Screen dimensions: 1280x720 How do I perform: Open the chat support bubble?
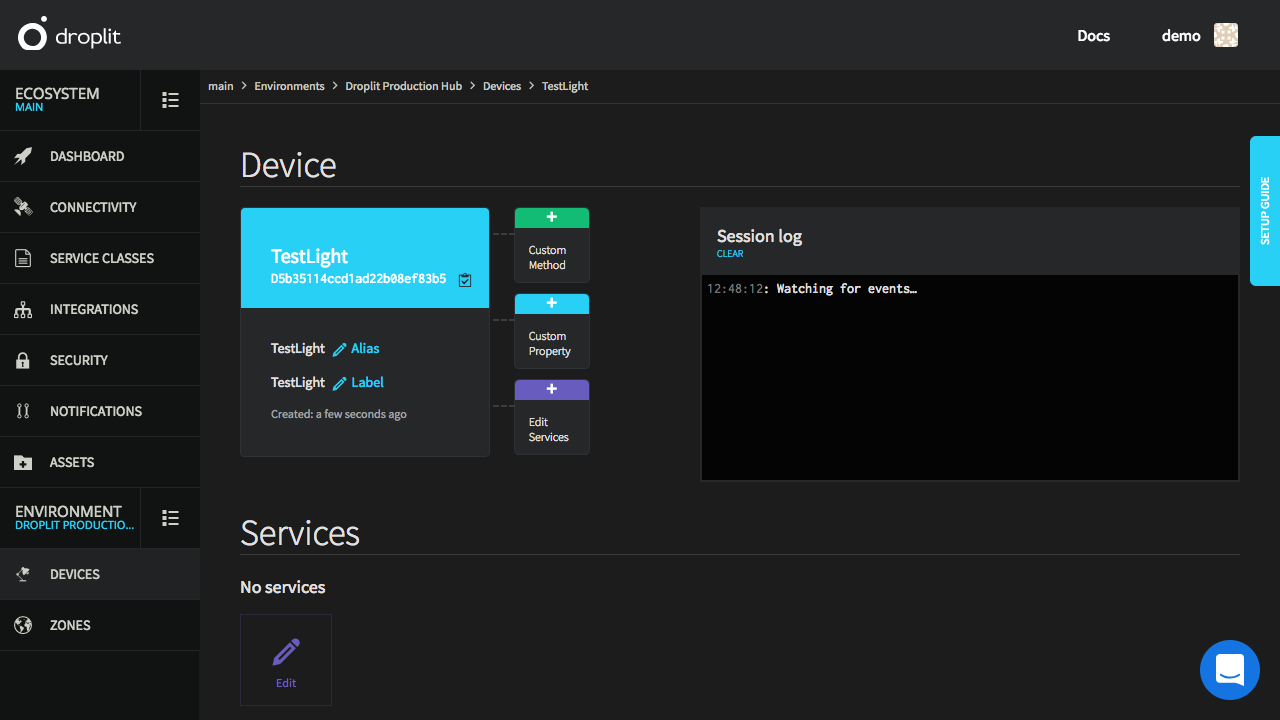pos(1230,670)
